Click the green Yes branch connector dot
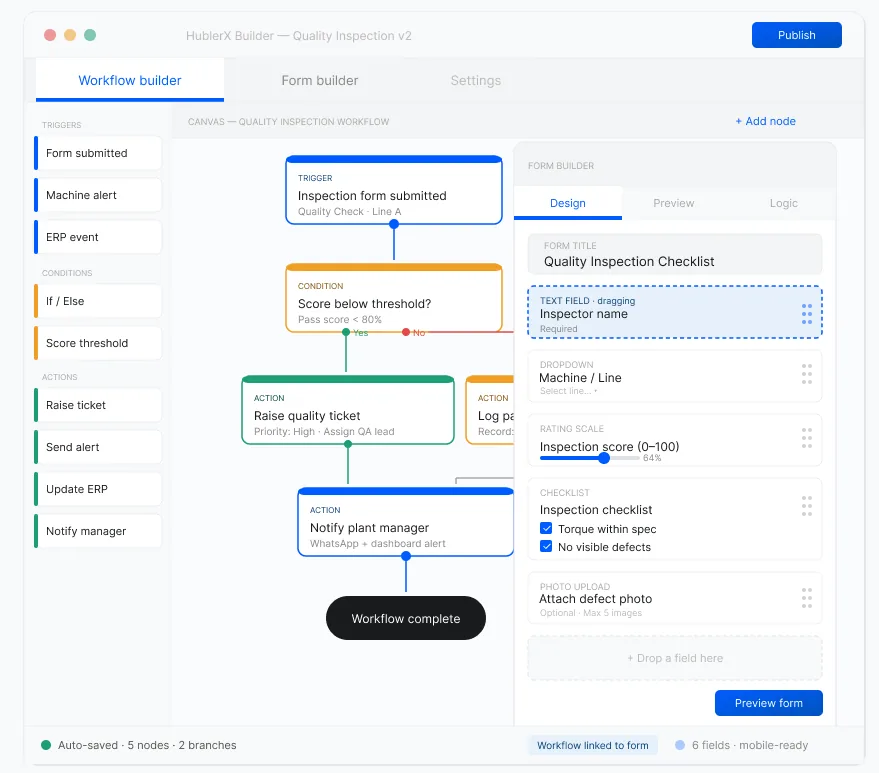Image resolution: width=879 pixels, height=773 pixels. [346, 332]
